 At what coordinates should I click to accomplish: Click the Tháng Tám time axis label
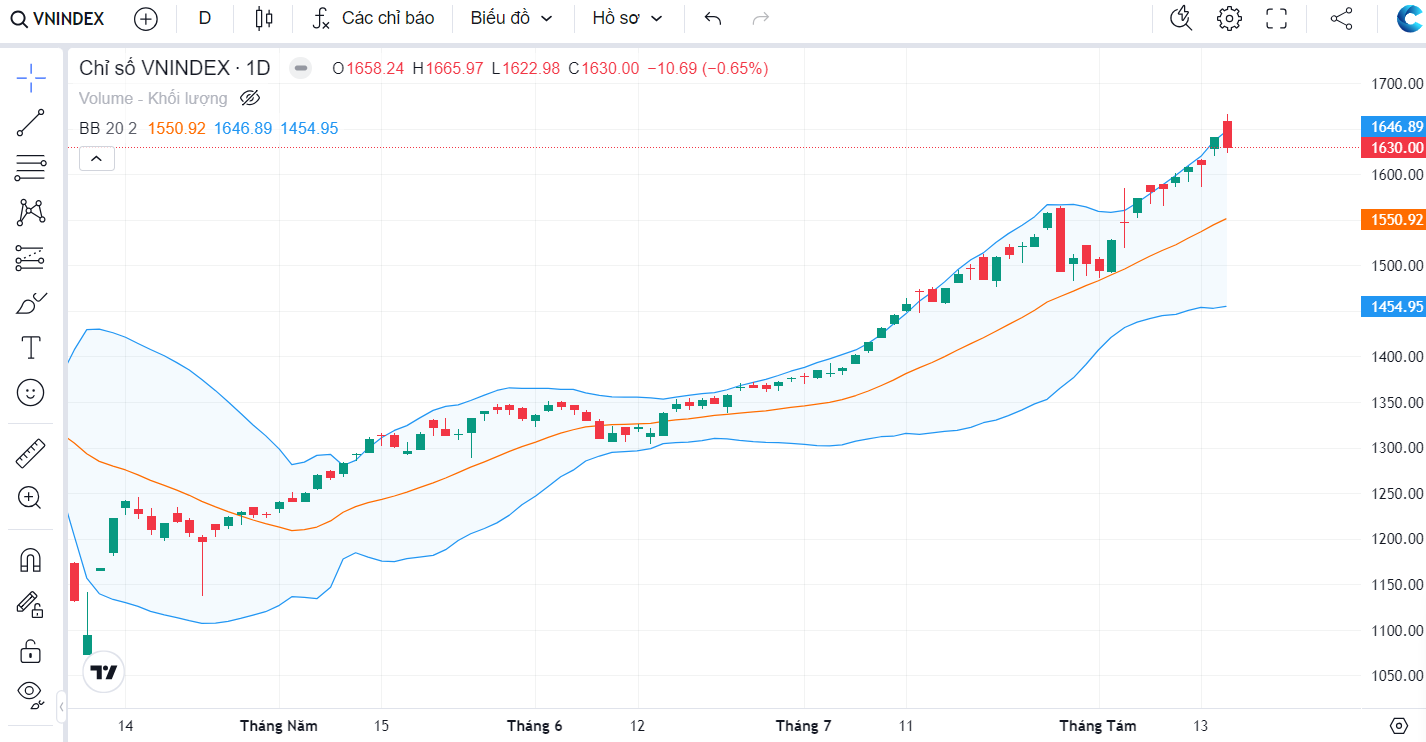[1098, 726]
